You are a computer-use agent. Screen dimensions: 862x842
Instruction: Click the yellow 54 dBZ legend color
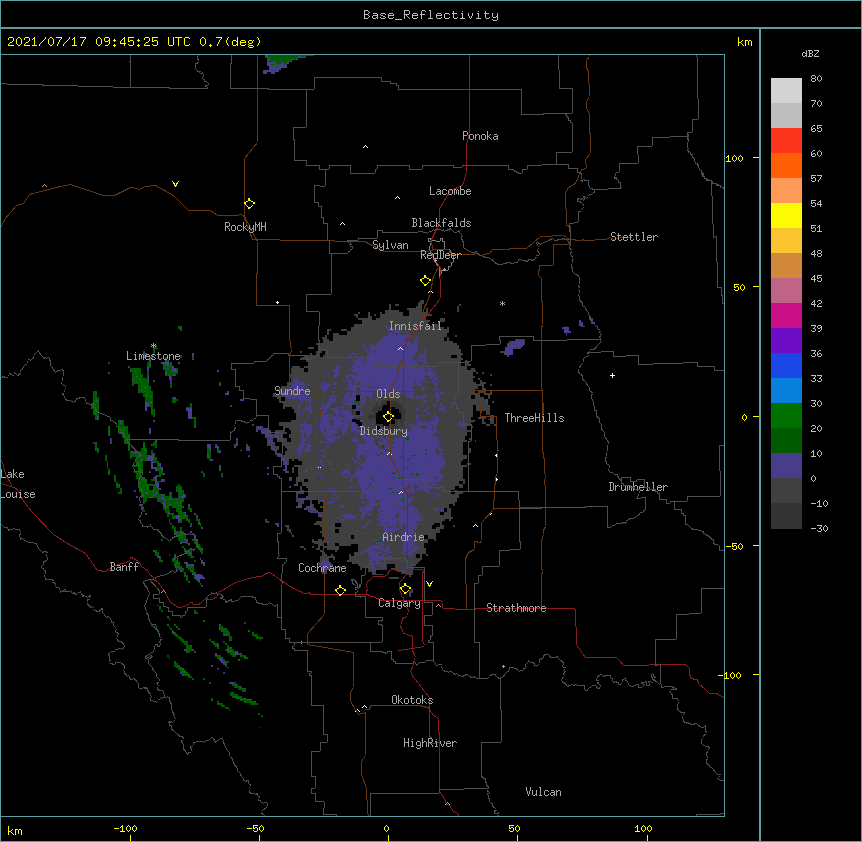click(786, 215)
